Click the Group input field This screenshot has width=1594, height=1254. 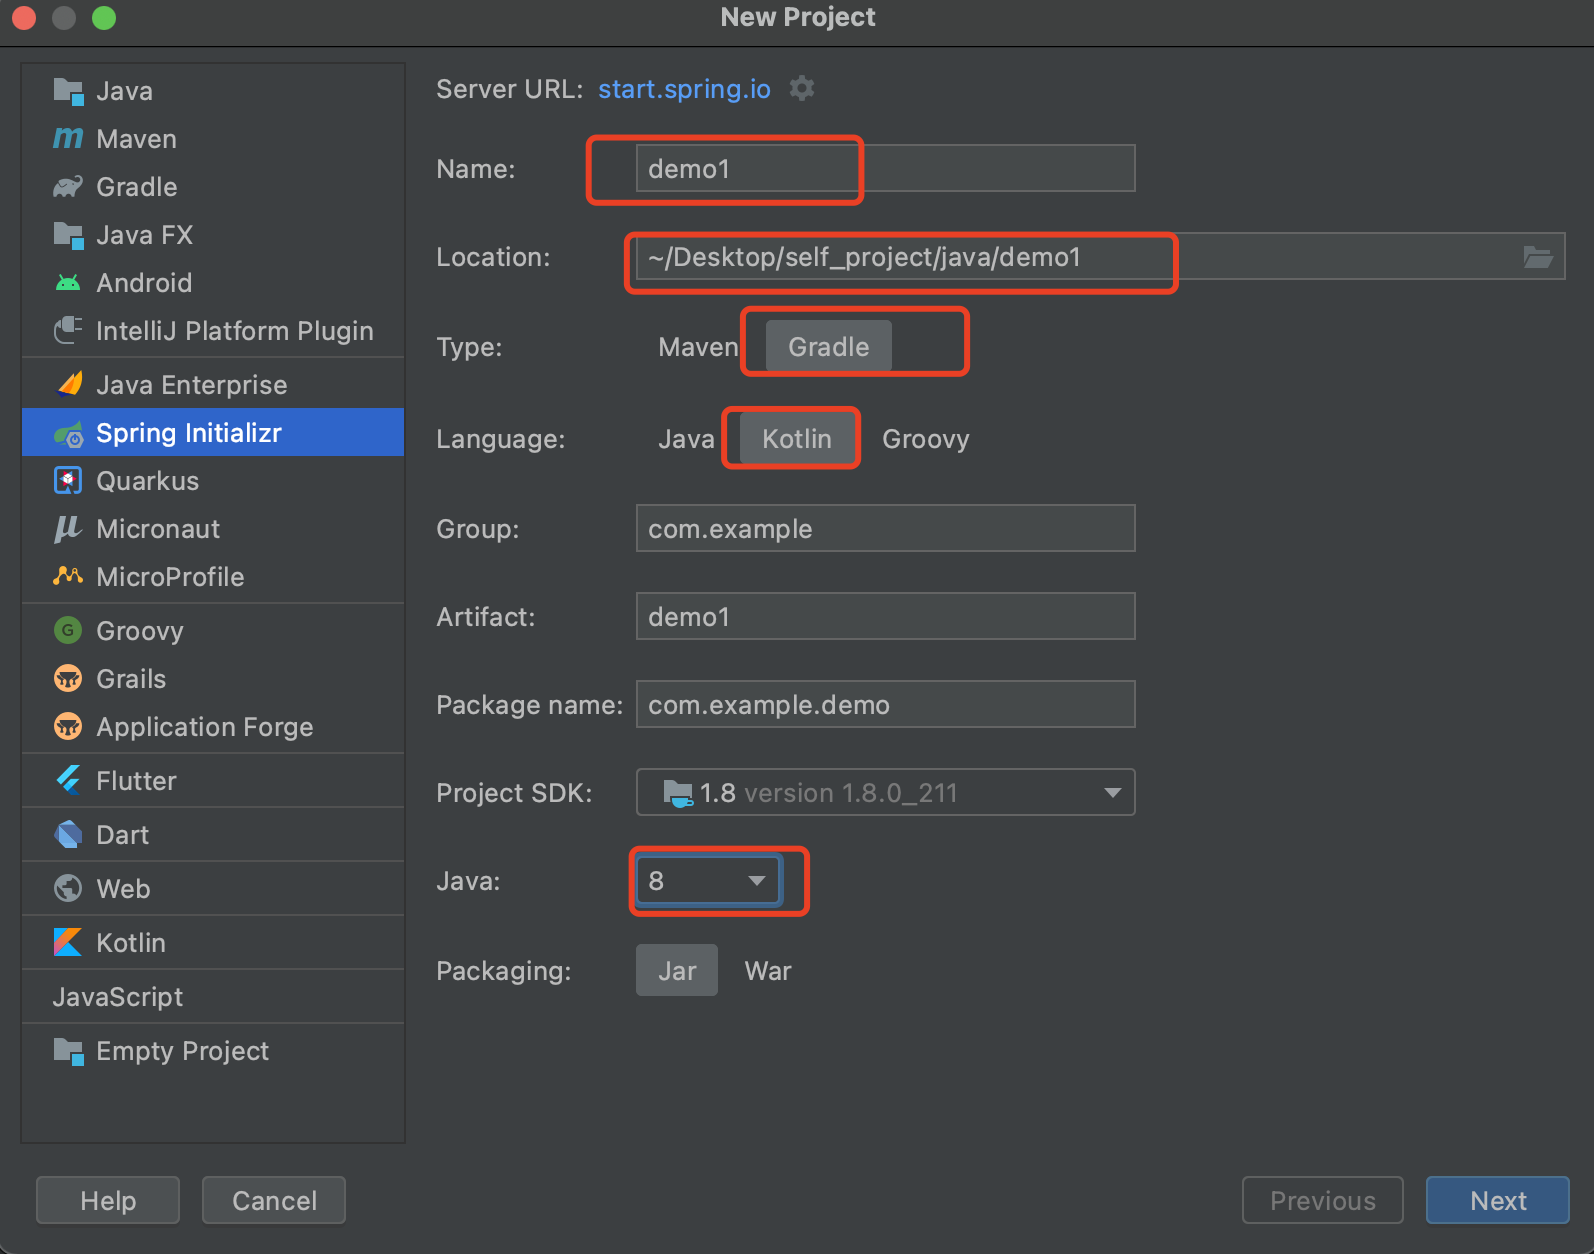coord(886,528)
